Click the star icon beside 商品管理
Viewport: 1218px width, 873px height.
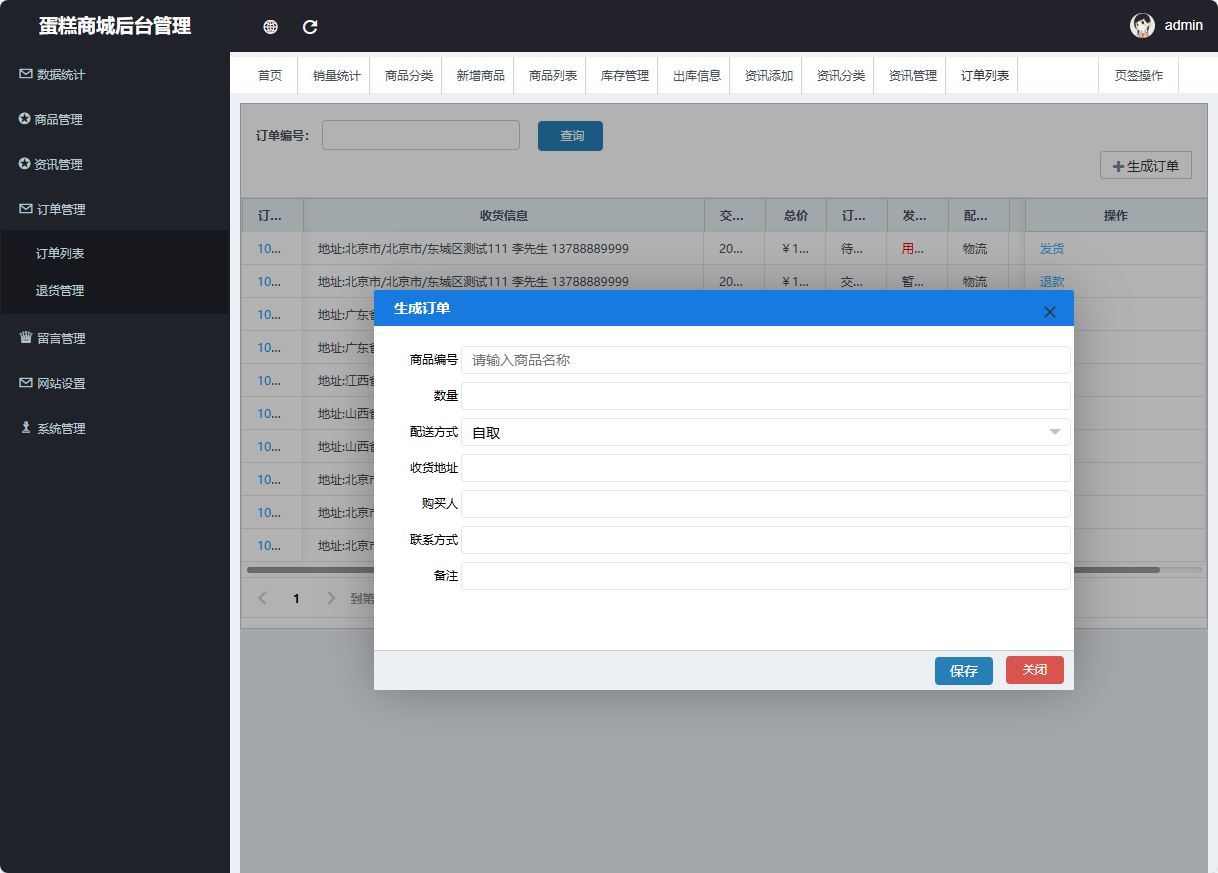(24, 119)
